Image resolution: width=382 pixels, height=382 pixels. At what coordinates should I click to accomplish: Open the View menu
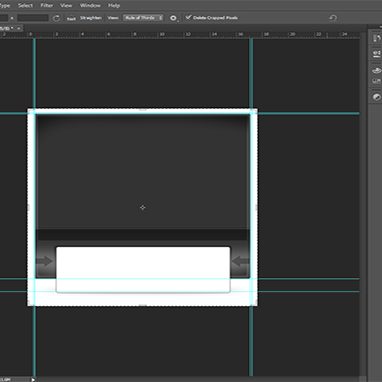click(x=66, y=5)
